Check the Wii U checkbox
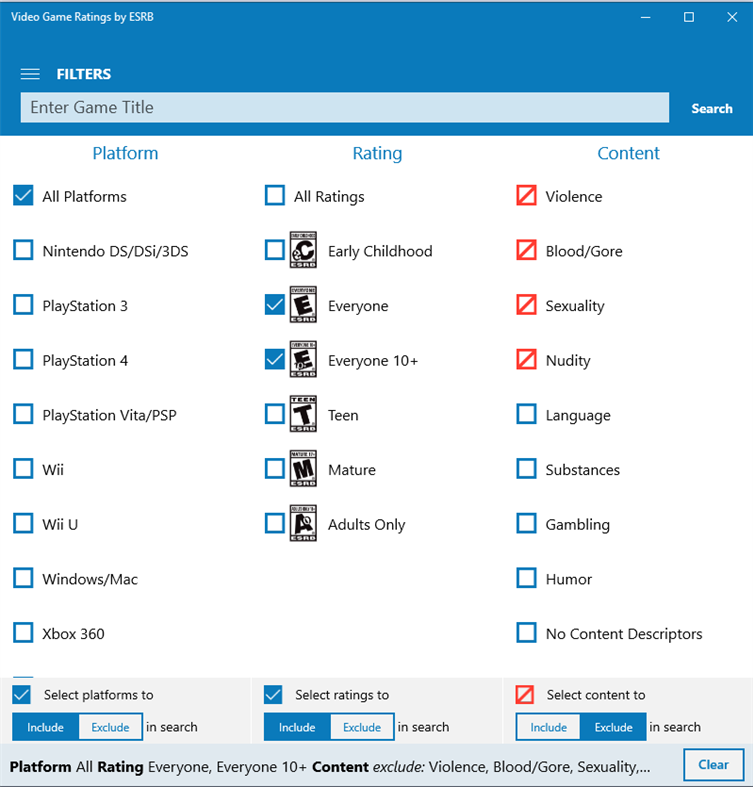Image resolution: width=753 pixels, height=787 pixels. pos(23,523)
